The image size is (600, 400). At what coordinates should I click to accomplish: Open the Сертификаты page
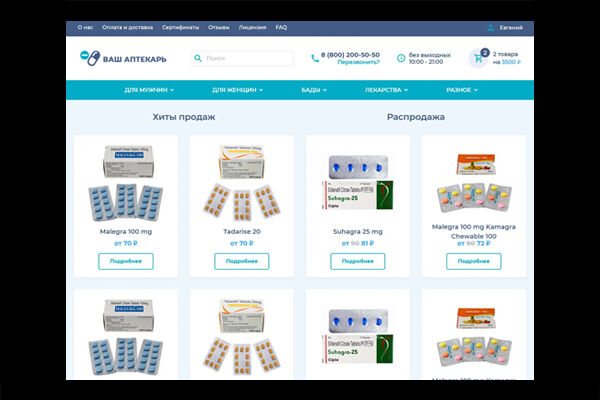[180, 28]
